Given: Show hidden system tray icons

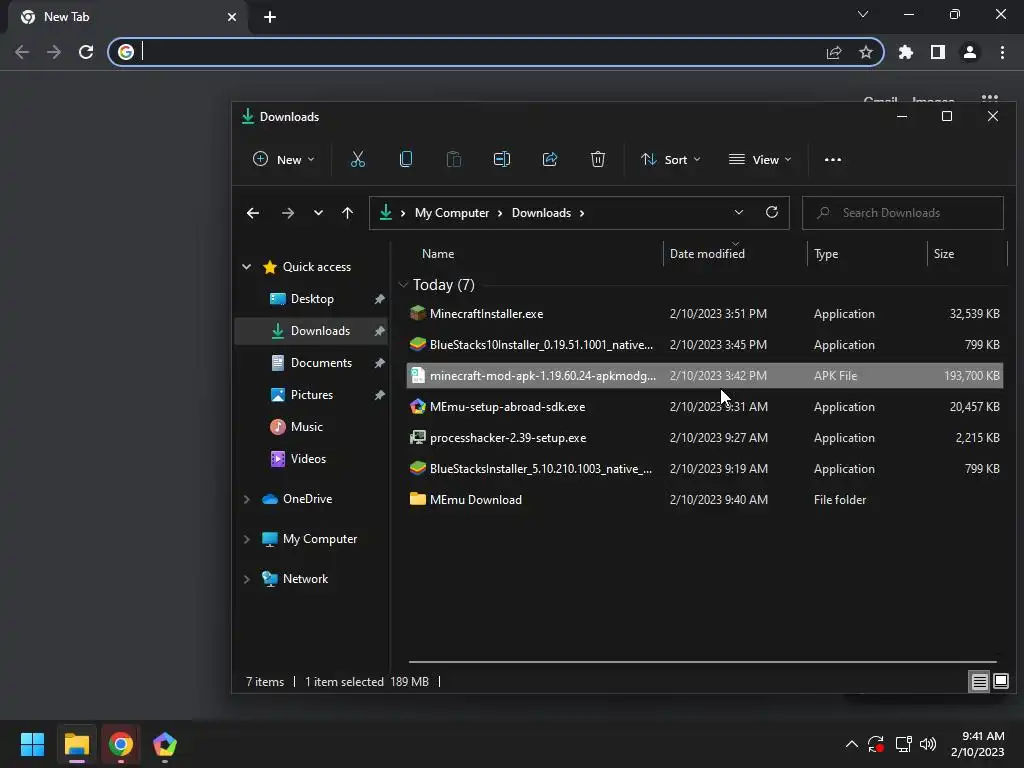Looking at the screenshot, I should pyautogui.click(x=852, y=744).
